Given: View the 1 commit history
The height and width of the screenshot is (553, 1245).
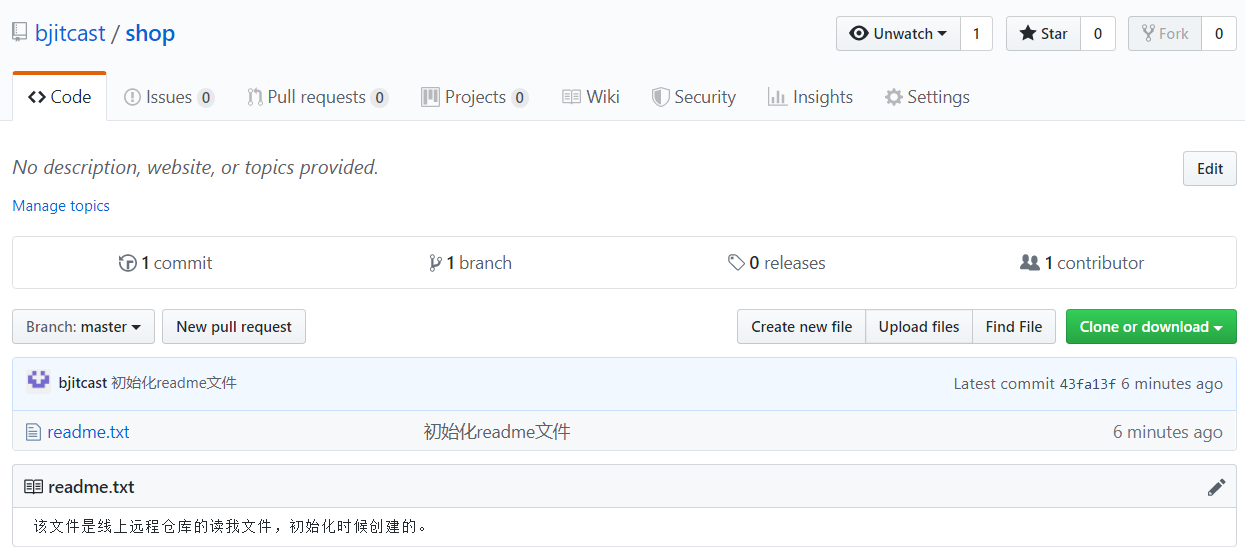Looking at the screenshot, I should pos(166,263).
